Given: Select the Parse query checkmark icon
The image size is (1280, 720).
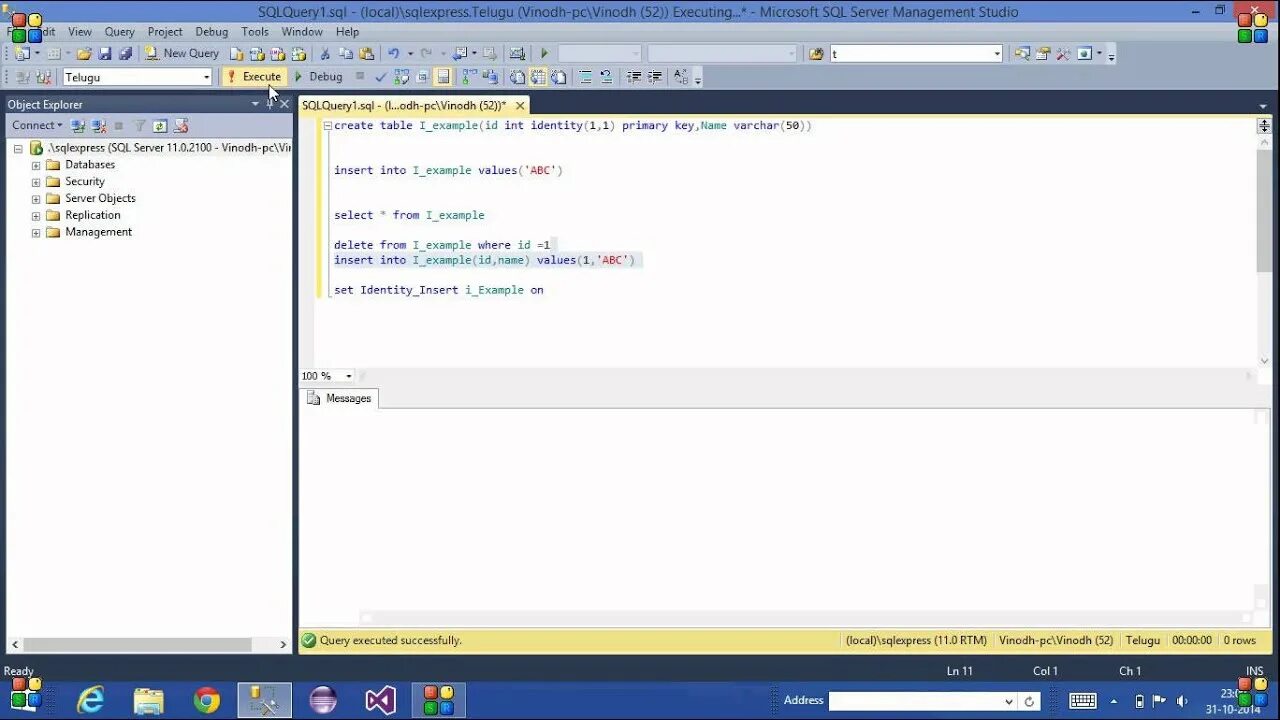Looking at the screenshot, I should click(381, 77).
